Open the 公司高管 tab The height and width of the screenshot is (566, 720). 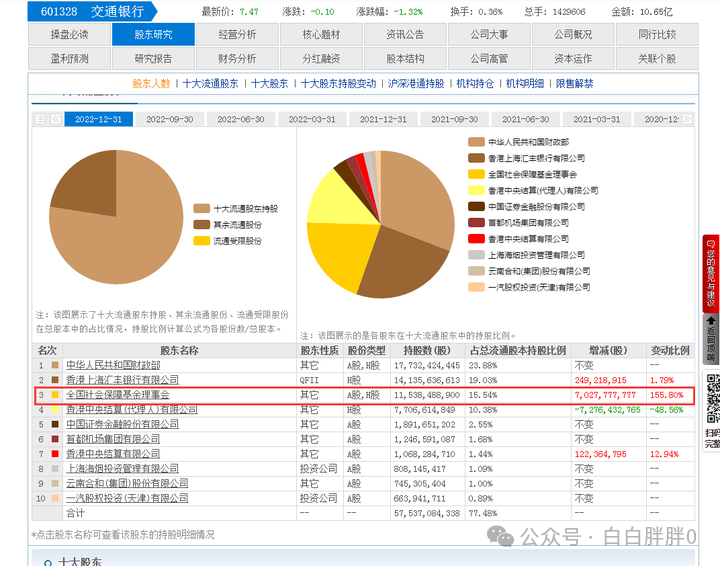[x=489, y=59]
